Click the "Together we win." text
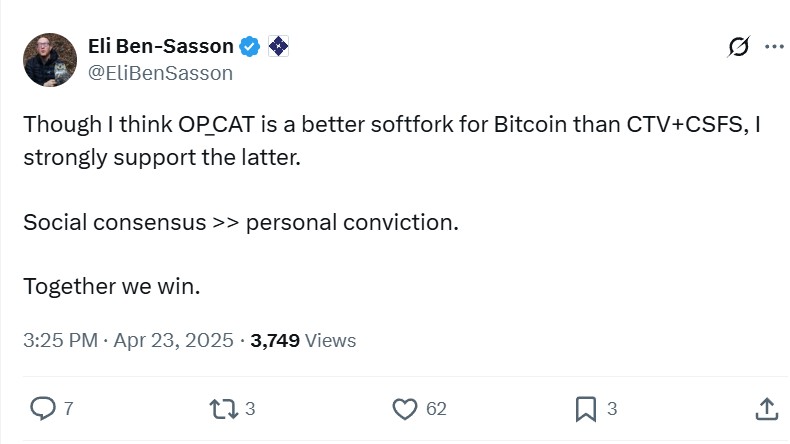 tap(112, 286)
